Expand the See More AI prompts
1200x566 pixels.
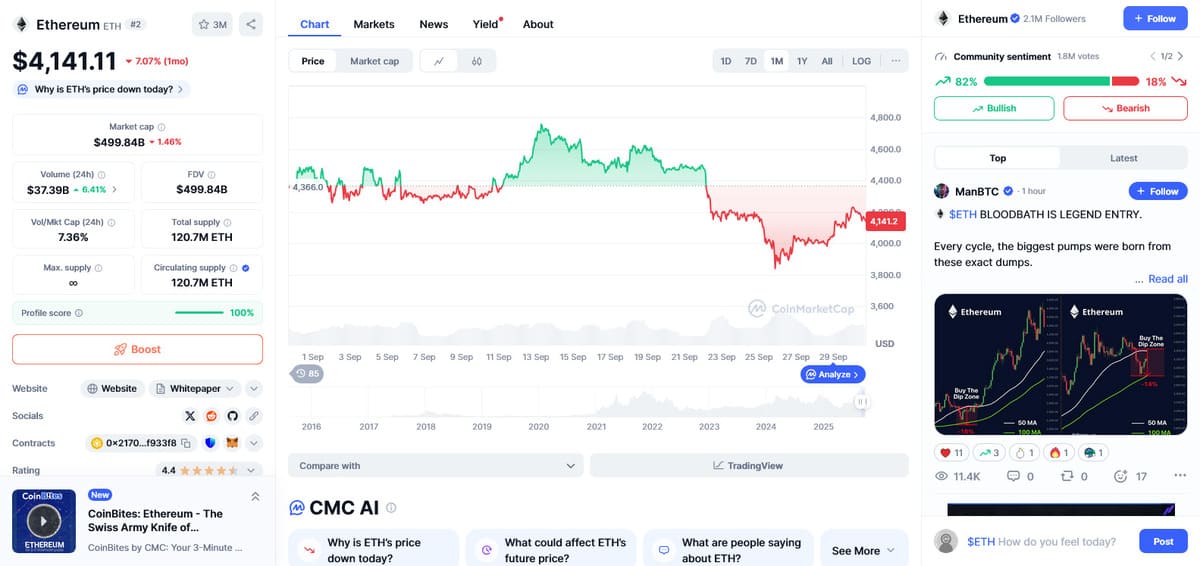coord(863,551)
